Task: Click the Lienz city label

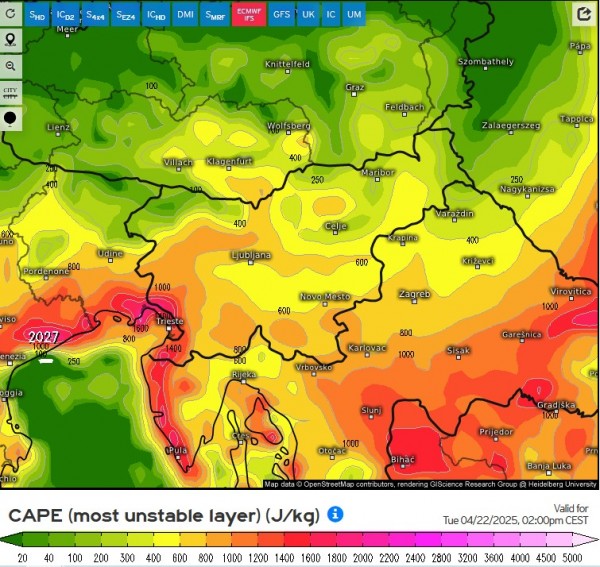Action: point(58,127)
